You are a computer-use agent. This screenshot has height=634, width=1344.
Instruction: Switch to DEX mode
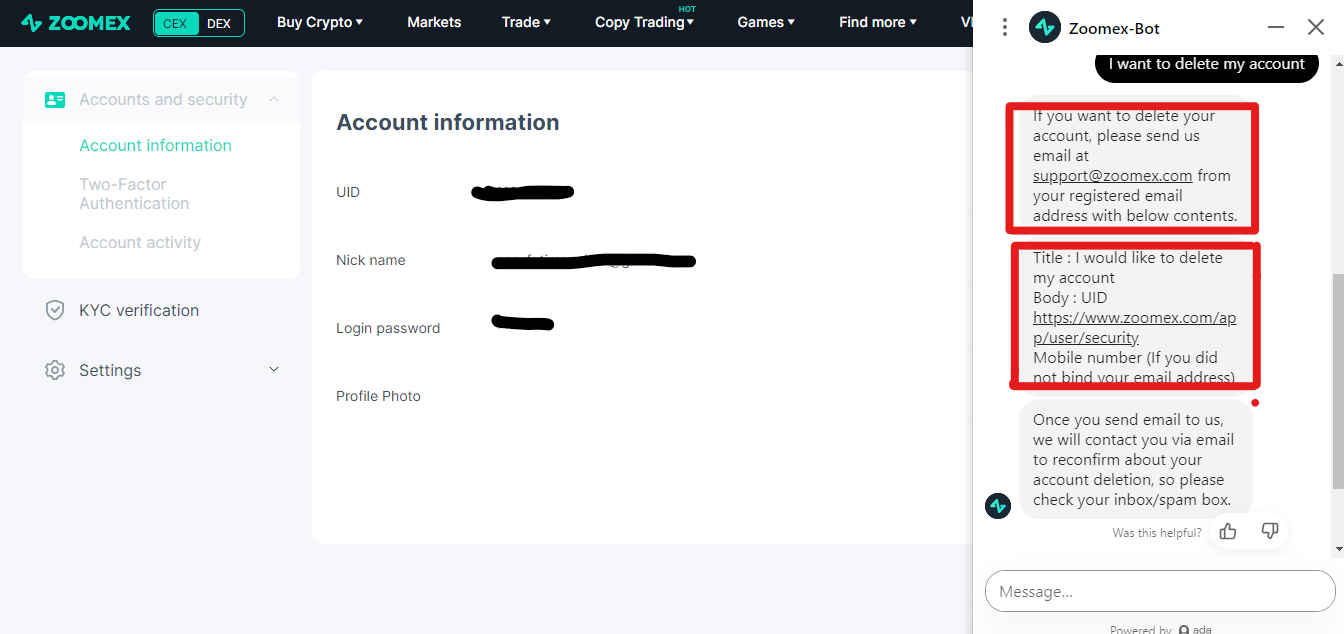coord(219,23)
